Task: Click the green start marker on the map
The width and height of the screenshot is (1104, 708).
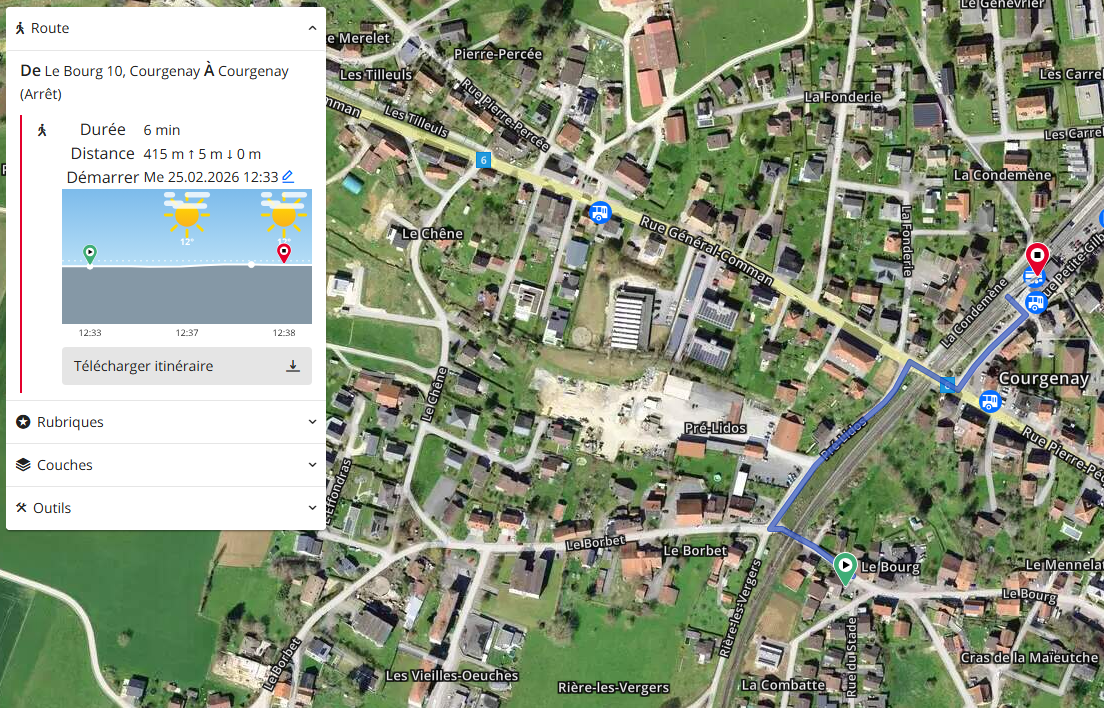Action: 845,568
